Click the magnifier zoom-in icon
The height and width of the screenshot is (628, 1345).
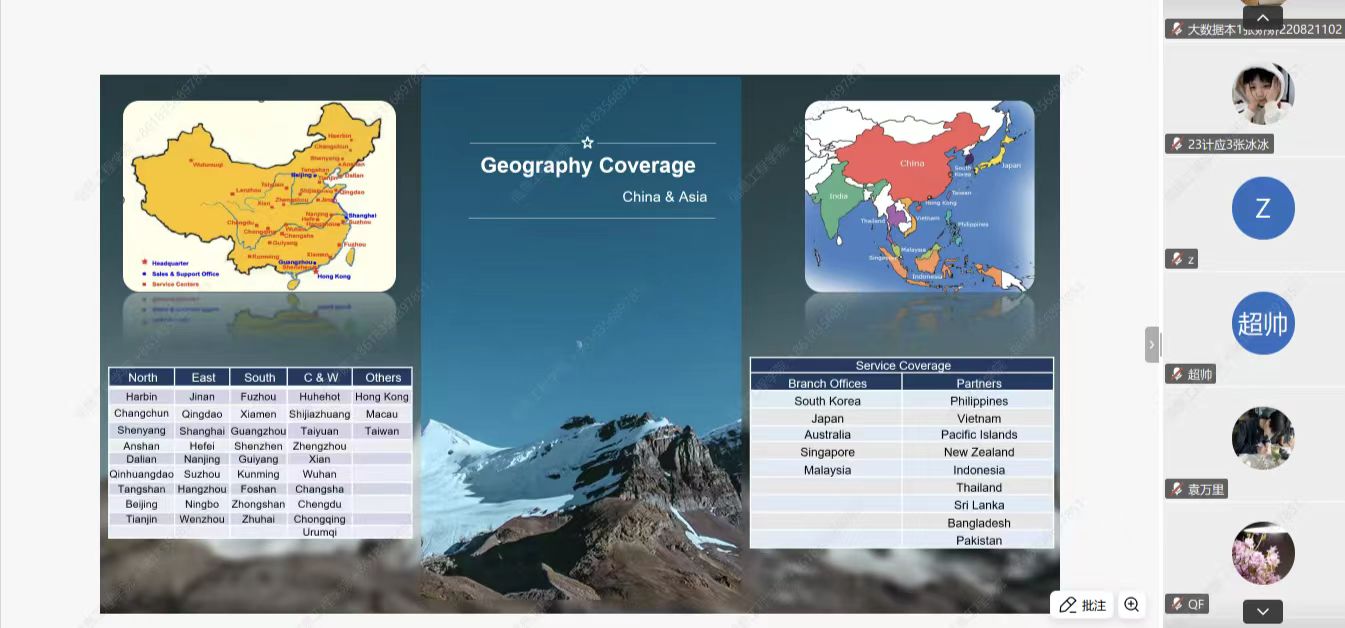pos(1131,605)
